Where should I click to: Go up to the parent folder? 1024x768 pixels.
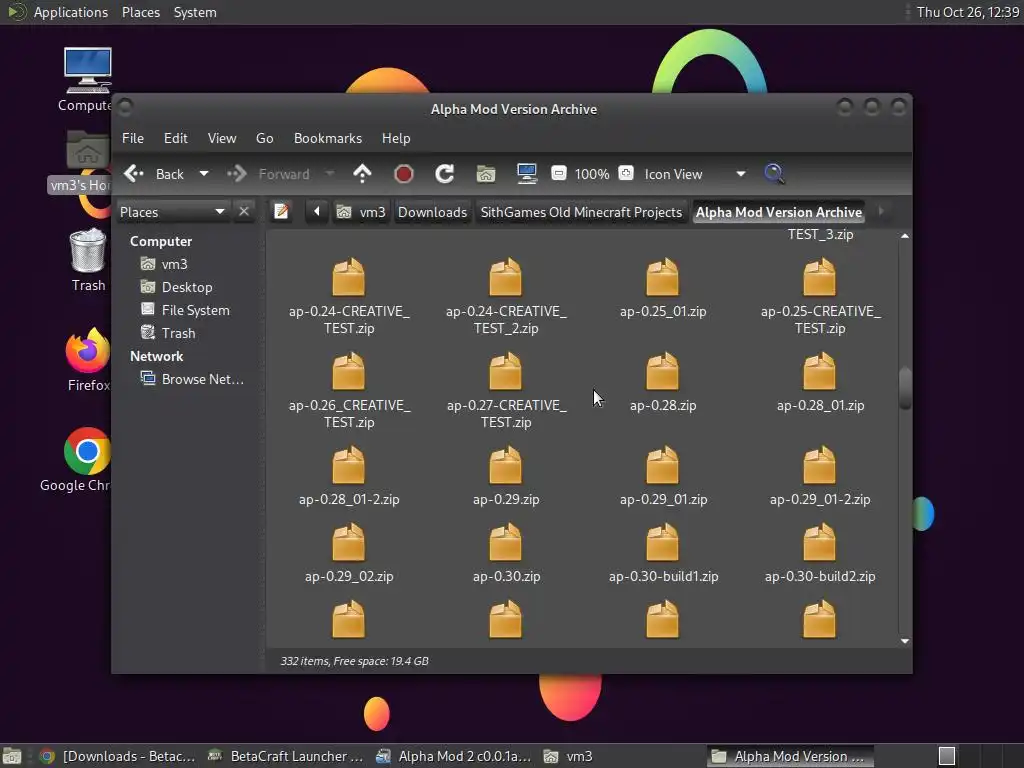[x=362, y=174]
